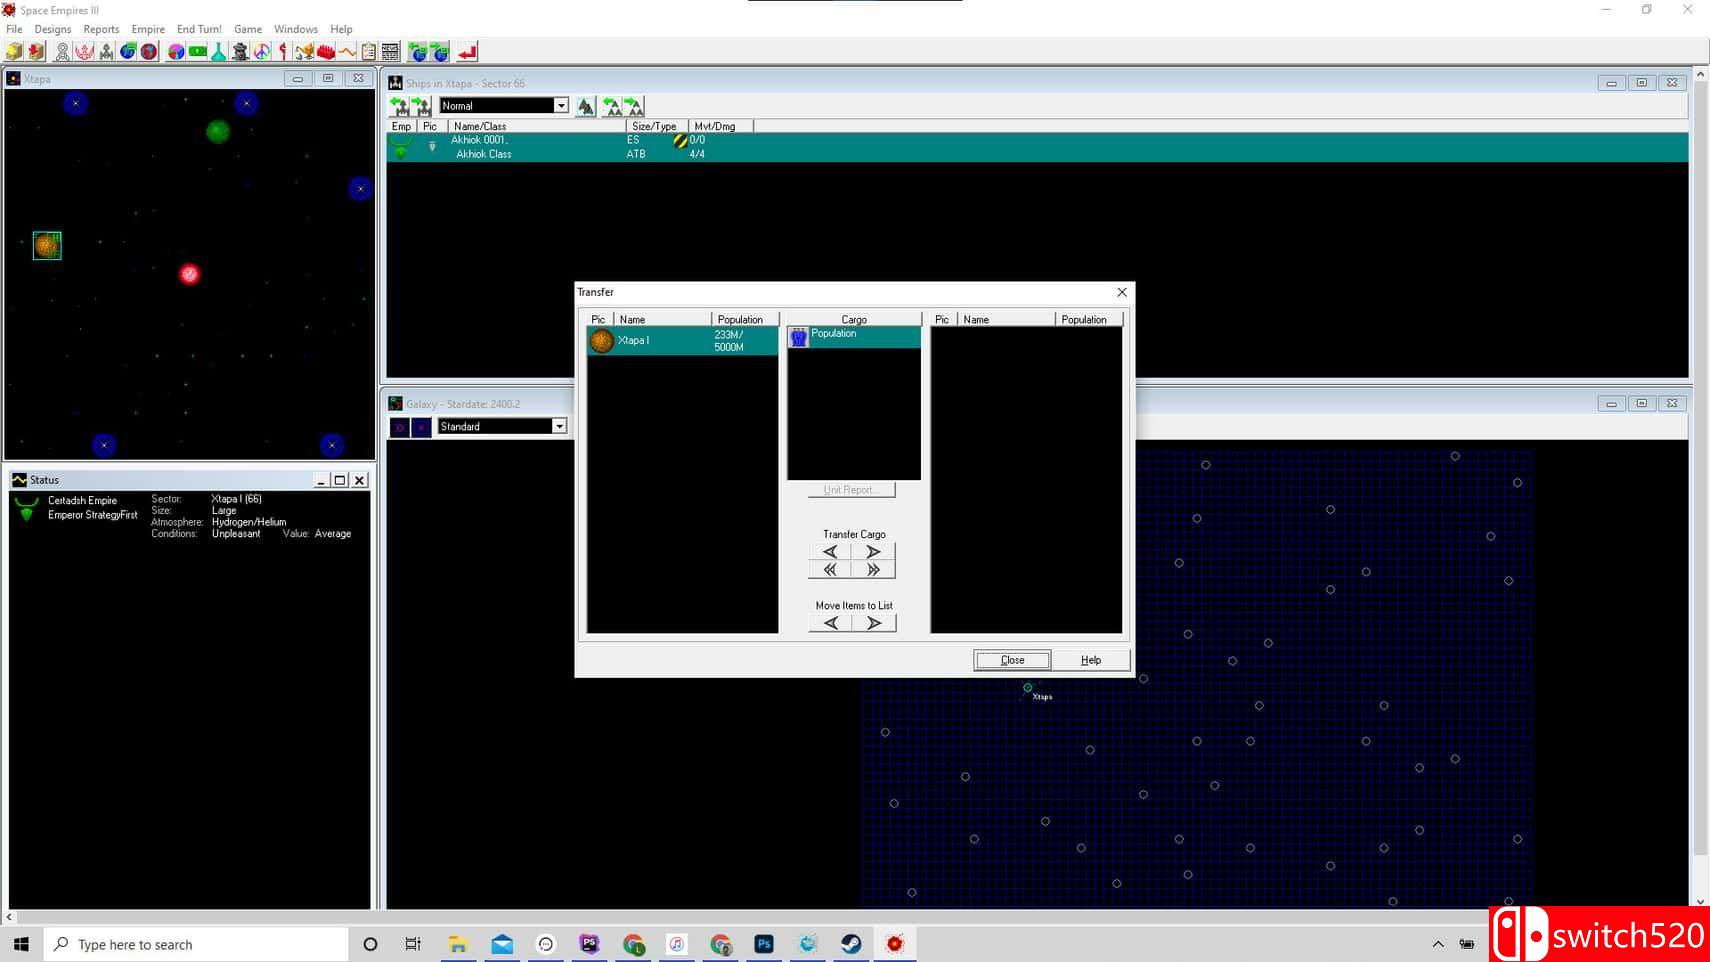This screenshot has height=962, width=1710.
Task: Click double left arrow under Transfer Cargo
Action: [x=830, y=570]
